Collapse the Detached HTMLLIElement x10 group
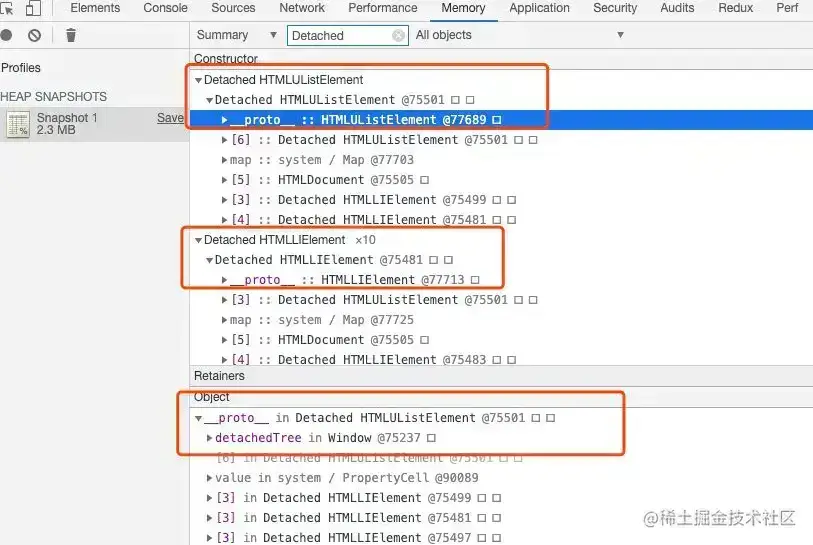The image size is (813, 545). [x=198, y=240]
